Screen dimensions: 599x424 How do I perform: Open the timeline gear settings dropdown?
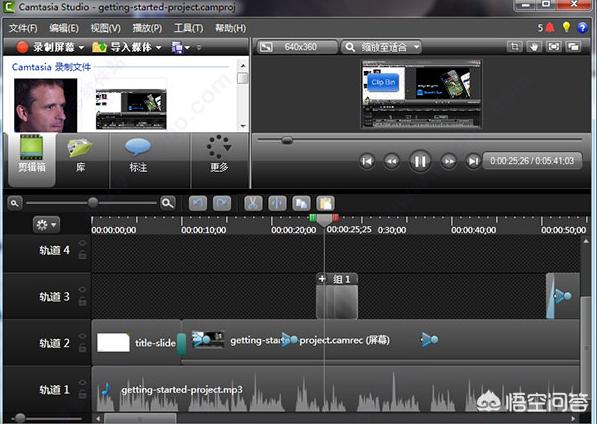click(x=46, y=225)
